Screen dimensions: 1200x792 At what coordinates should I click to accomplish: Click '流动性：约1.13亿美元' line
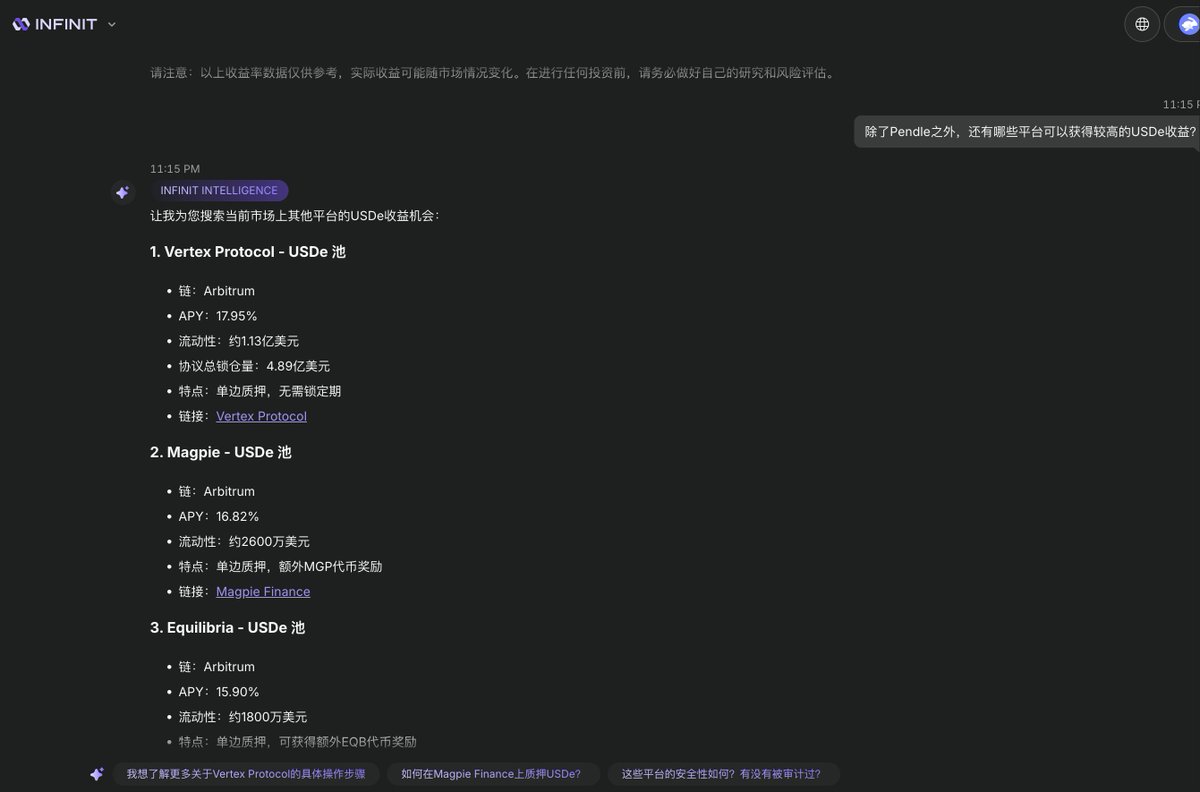click(x=239, y=341)
